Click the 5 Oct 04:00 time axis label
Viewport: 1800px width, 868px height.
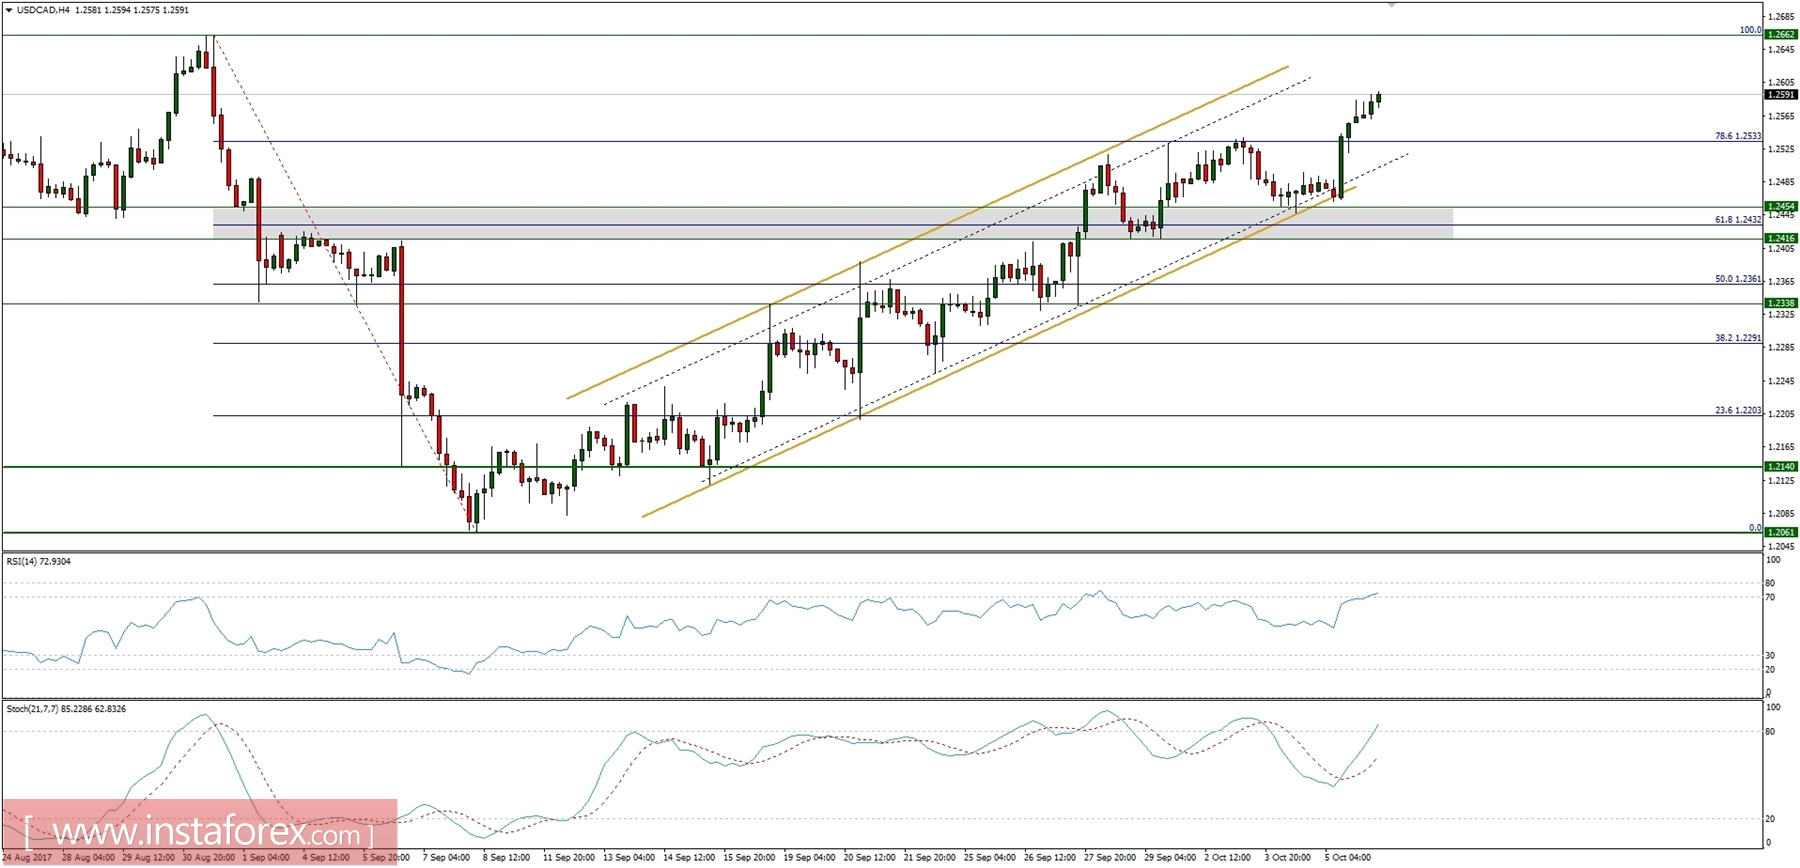tap(1347, 858)
